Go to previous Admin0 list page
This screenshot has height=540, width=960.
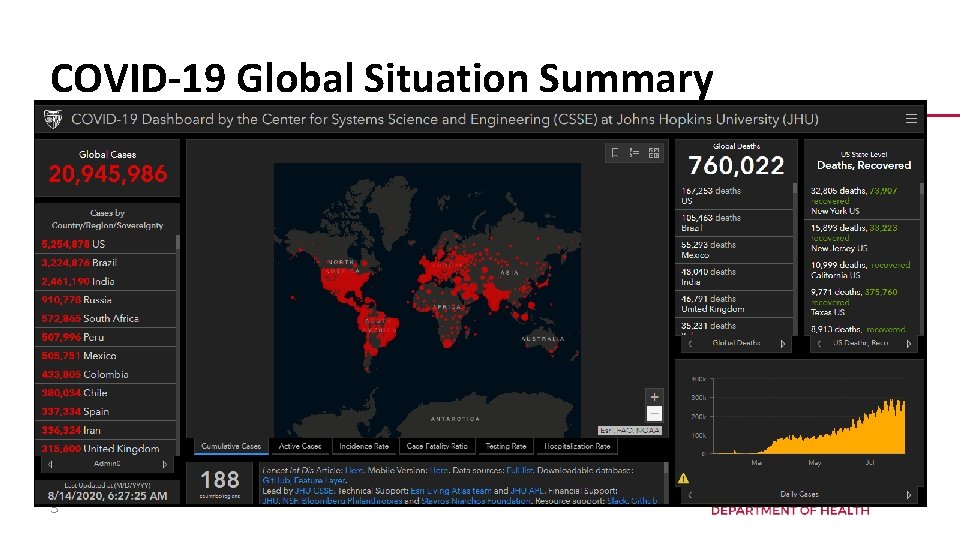click(x=50, y=464)
